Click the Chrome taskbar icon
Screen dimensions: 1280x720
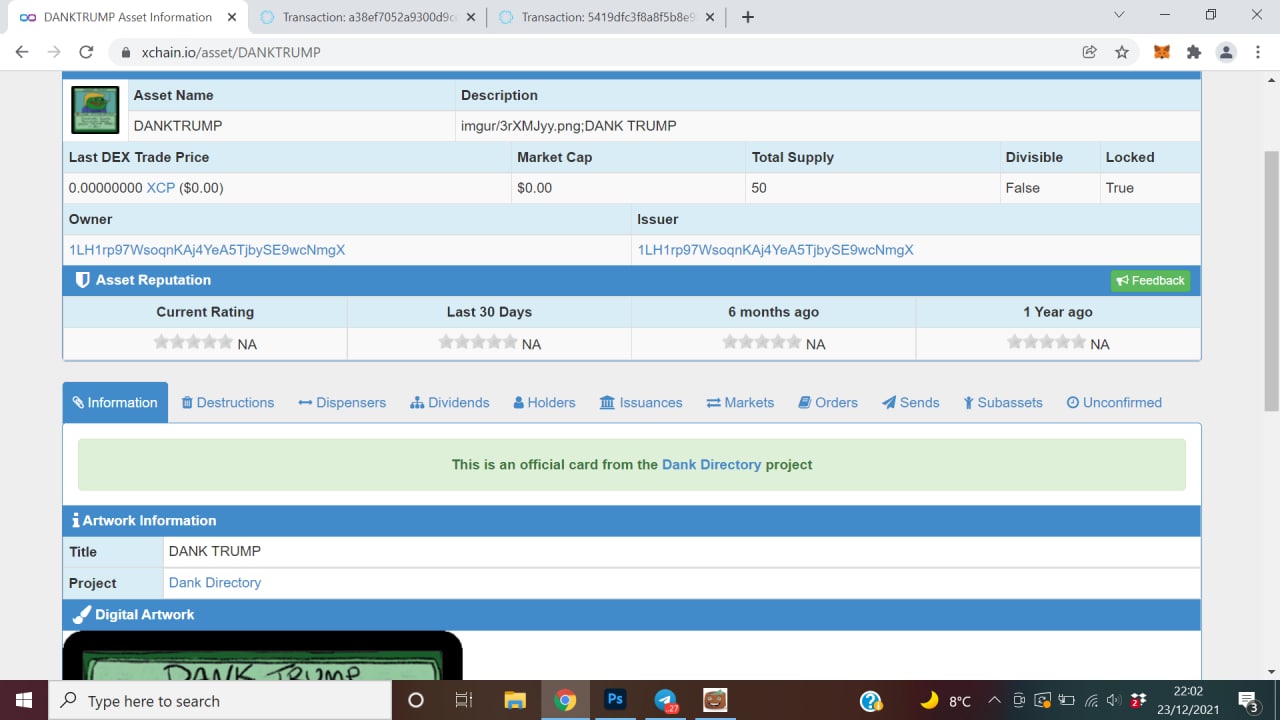pyautogui.click(x=565, y=700)
